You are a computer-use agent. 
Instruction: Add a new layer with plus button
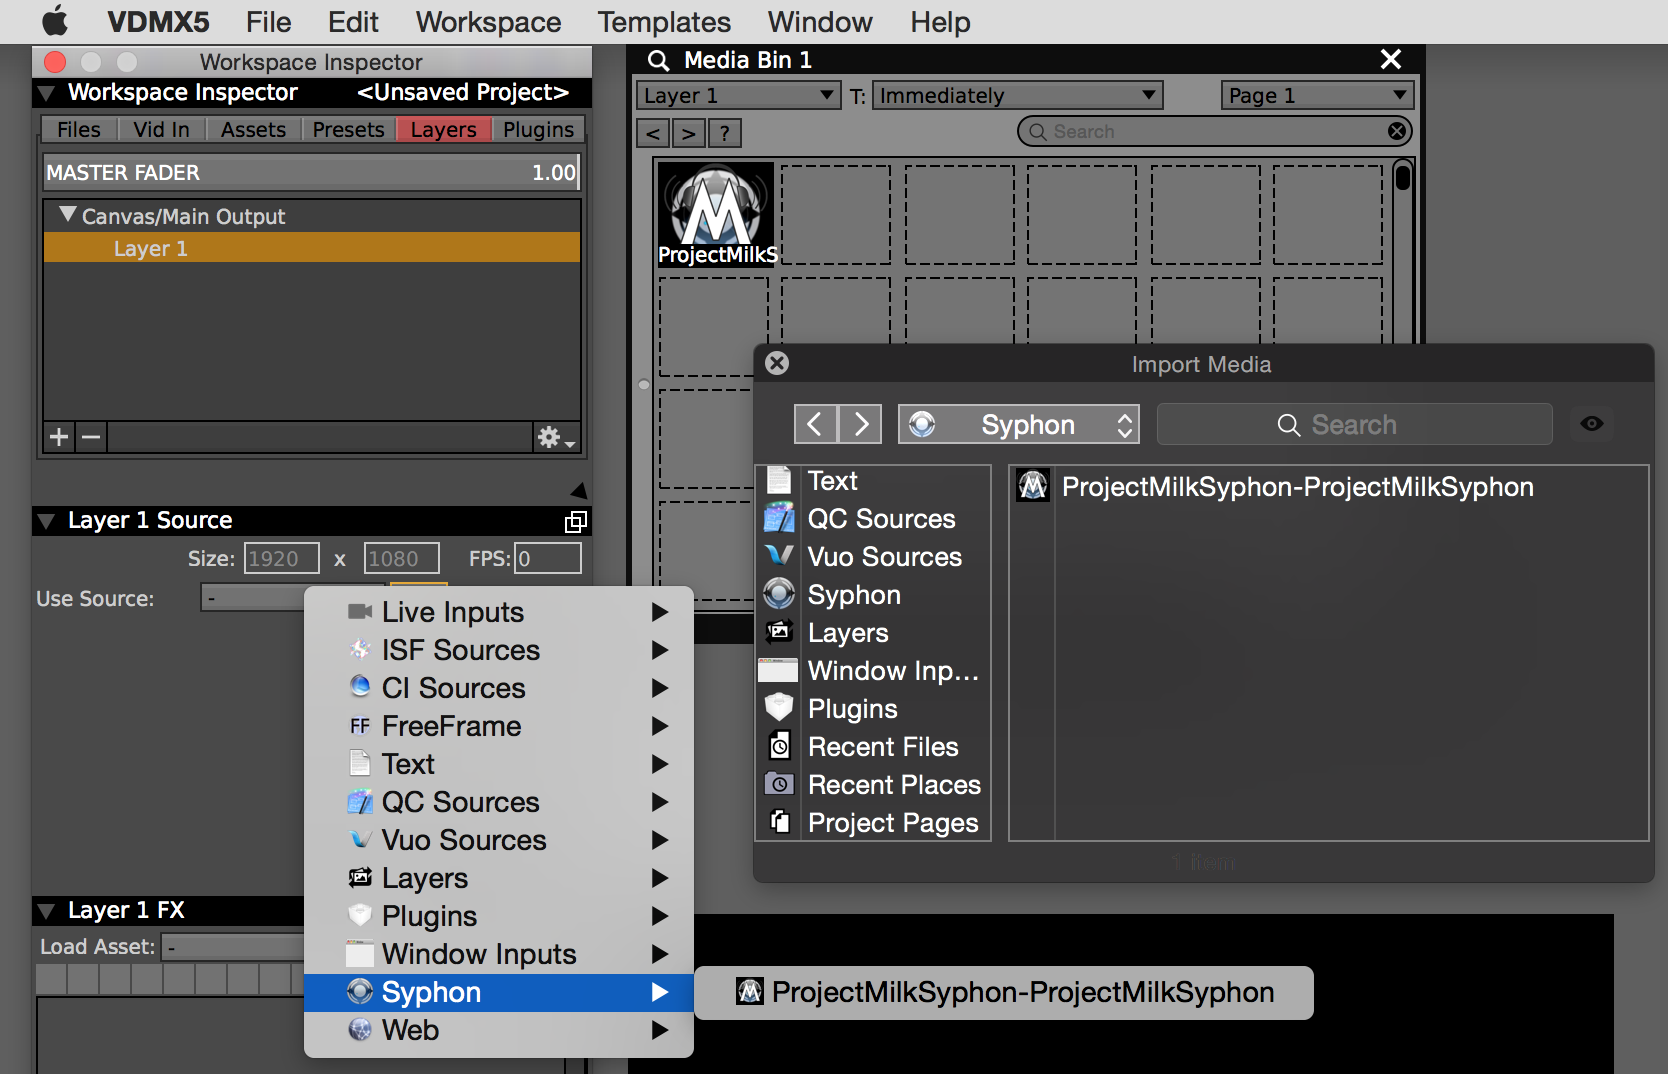pos(59,437)
